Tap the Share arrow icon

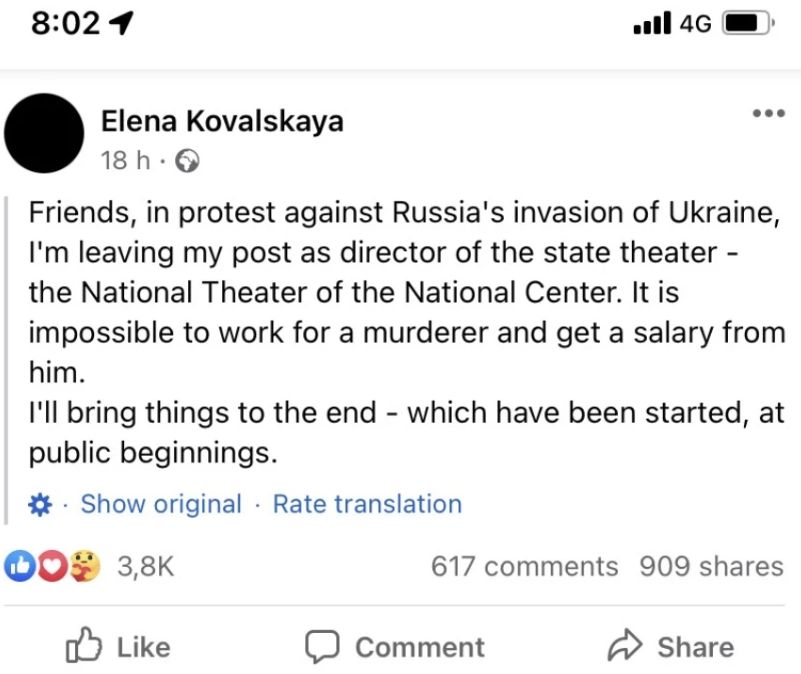(x=624, y=645)
